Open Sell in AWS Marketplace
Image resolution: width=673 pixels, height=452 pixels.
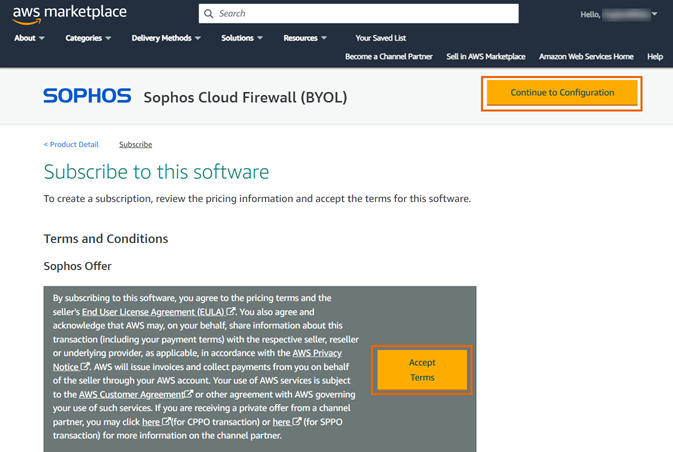tap(485, 57)
